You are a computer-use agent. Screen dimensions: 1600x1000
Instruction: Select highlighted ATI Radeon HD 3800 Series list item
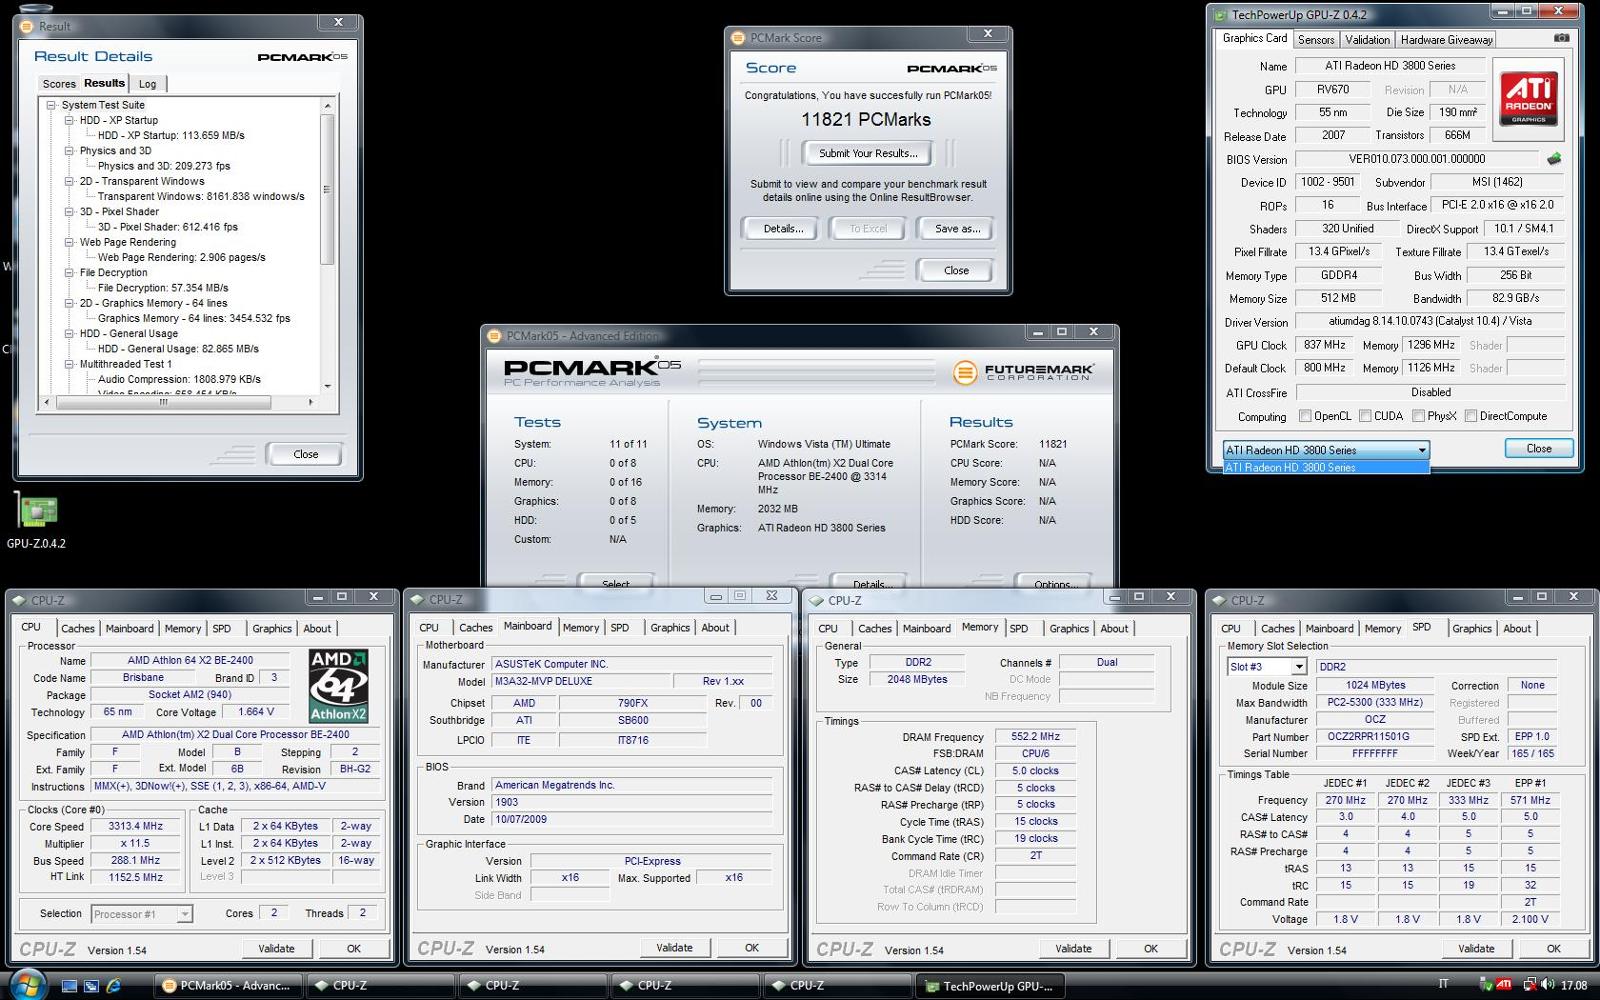pos(1326,467)
